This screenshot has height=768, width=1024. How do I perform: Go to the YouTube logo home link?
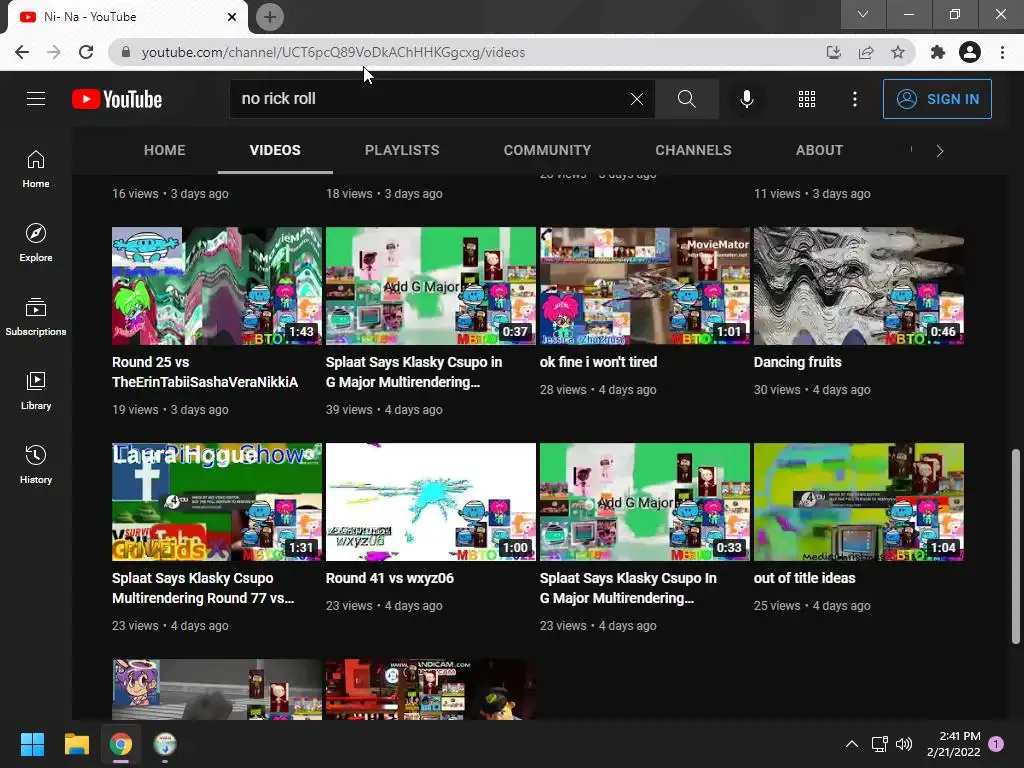point(117,99)
